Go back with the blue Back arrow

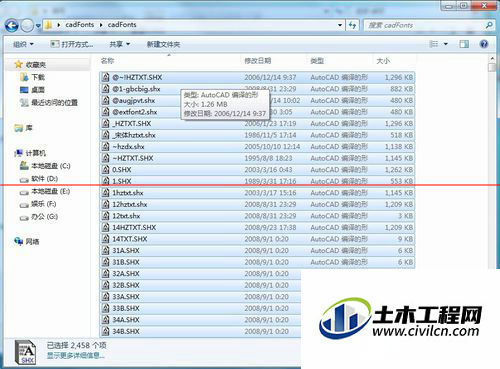12,25
